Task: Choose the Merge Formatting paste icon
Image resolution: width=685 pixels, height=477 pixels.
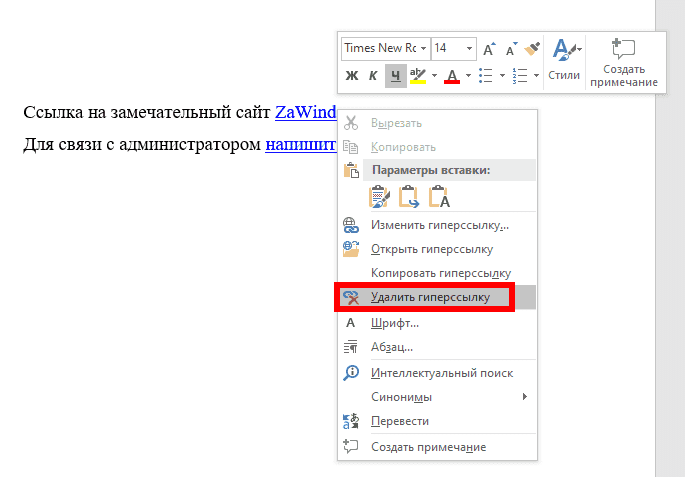Action: tap(409, 197)
